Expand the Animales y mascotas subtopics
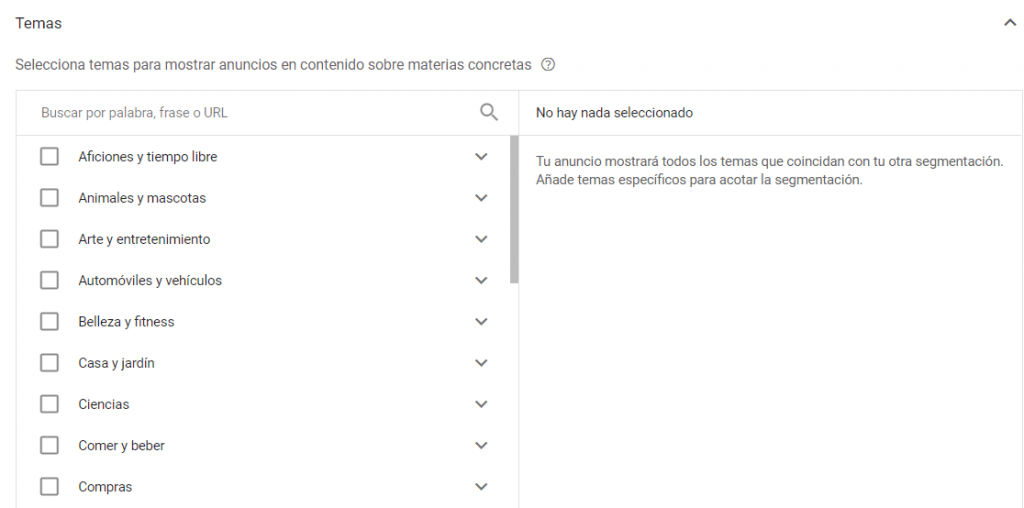1024x508 pixels. tap(481, 198)
